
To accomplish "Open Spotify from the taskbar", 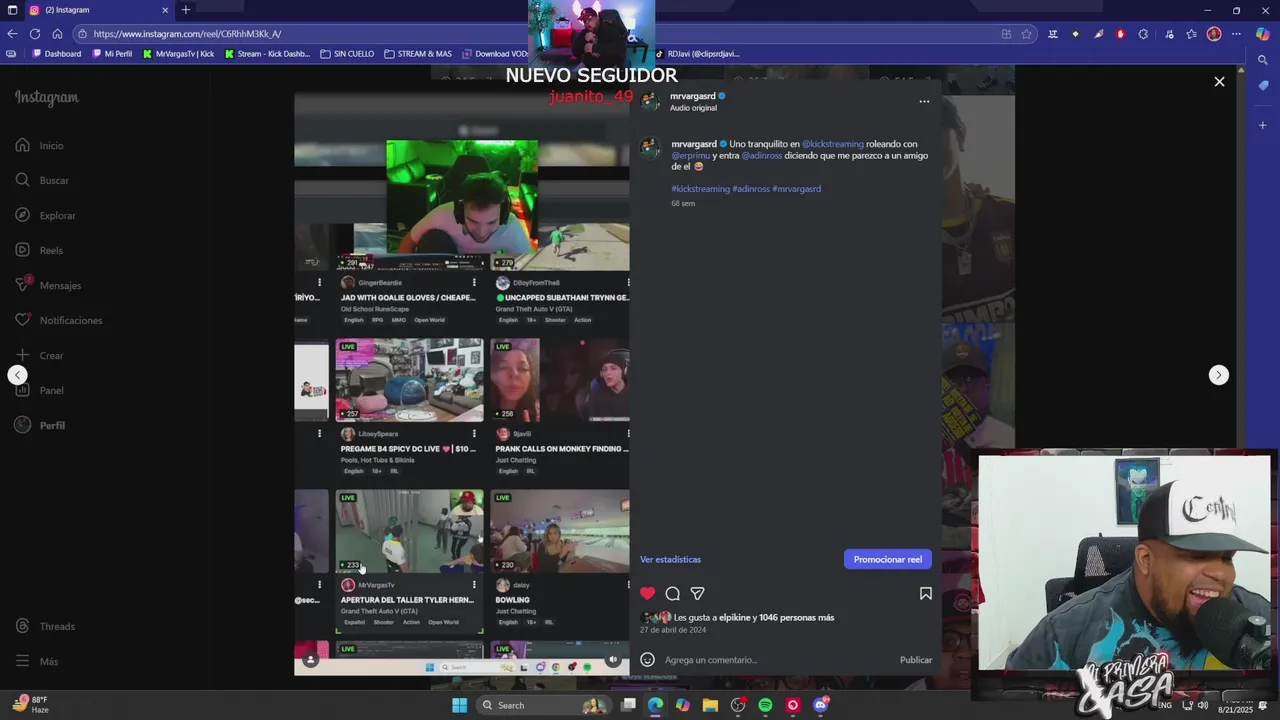I will point(765,705).
